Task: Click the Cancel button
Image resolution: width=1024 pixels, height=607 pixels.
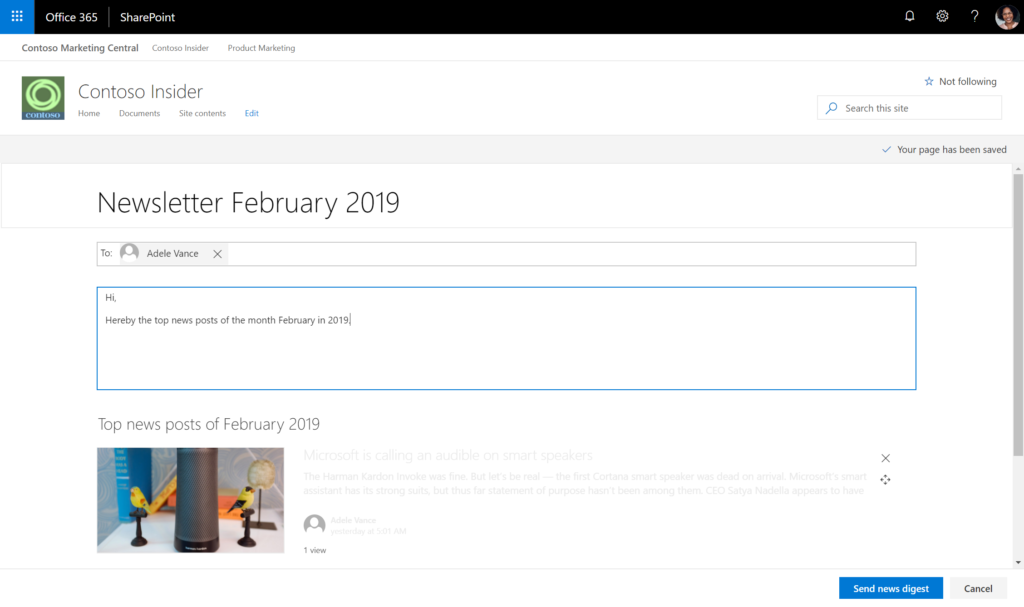Action: click(x=978, y=588)
